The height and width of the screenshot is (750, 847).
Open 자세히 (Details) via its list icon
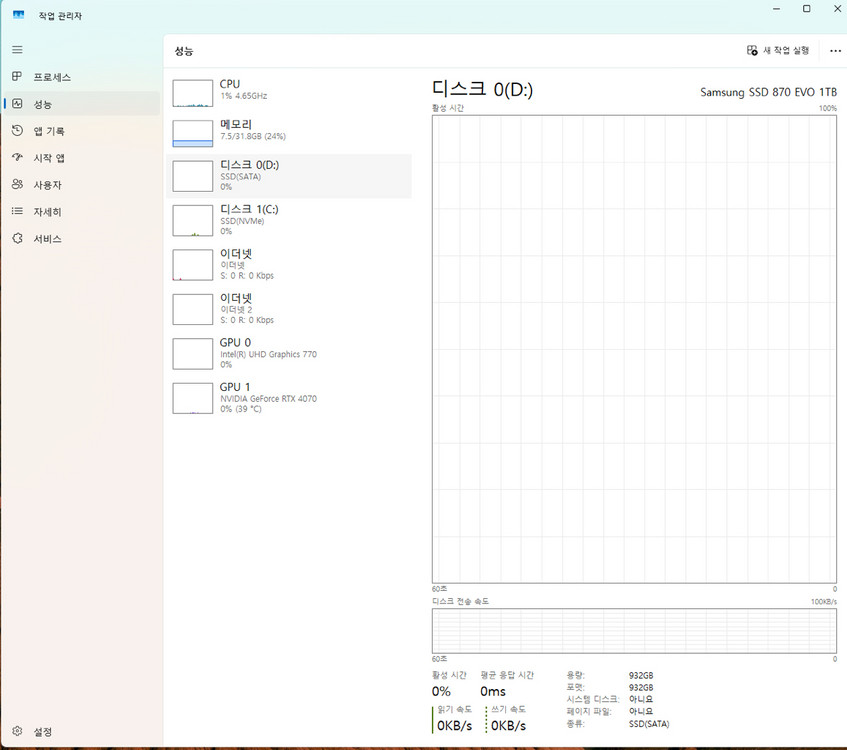(x=17, y=211)
